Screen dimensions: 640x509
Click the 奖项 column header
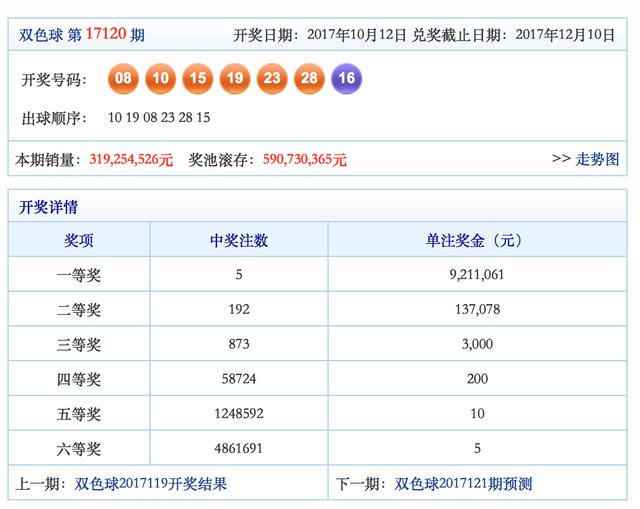[80, 241]
